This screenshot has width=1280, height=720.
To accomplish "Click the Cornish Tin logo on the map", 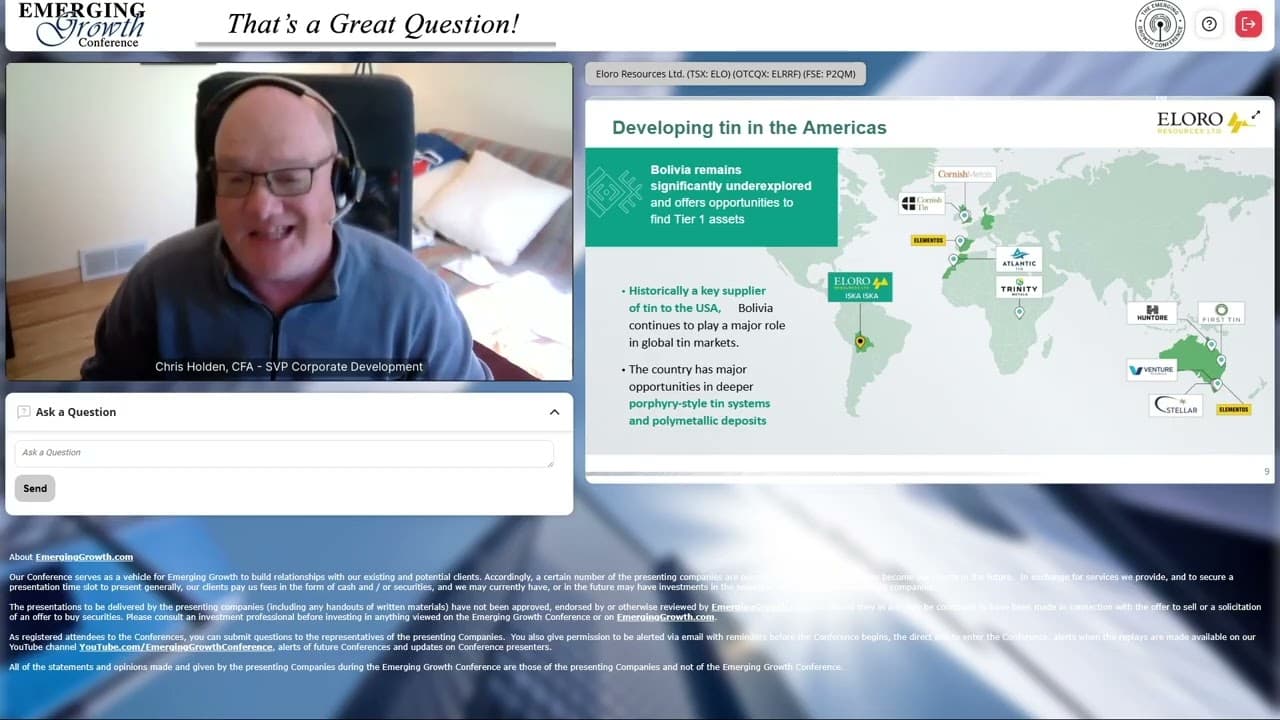I will 921,204.
